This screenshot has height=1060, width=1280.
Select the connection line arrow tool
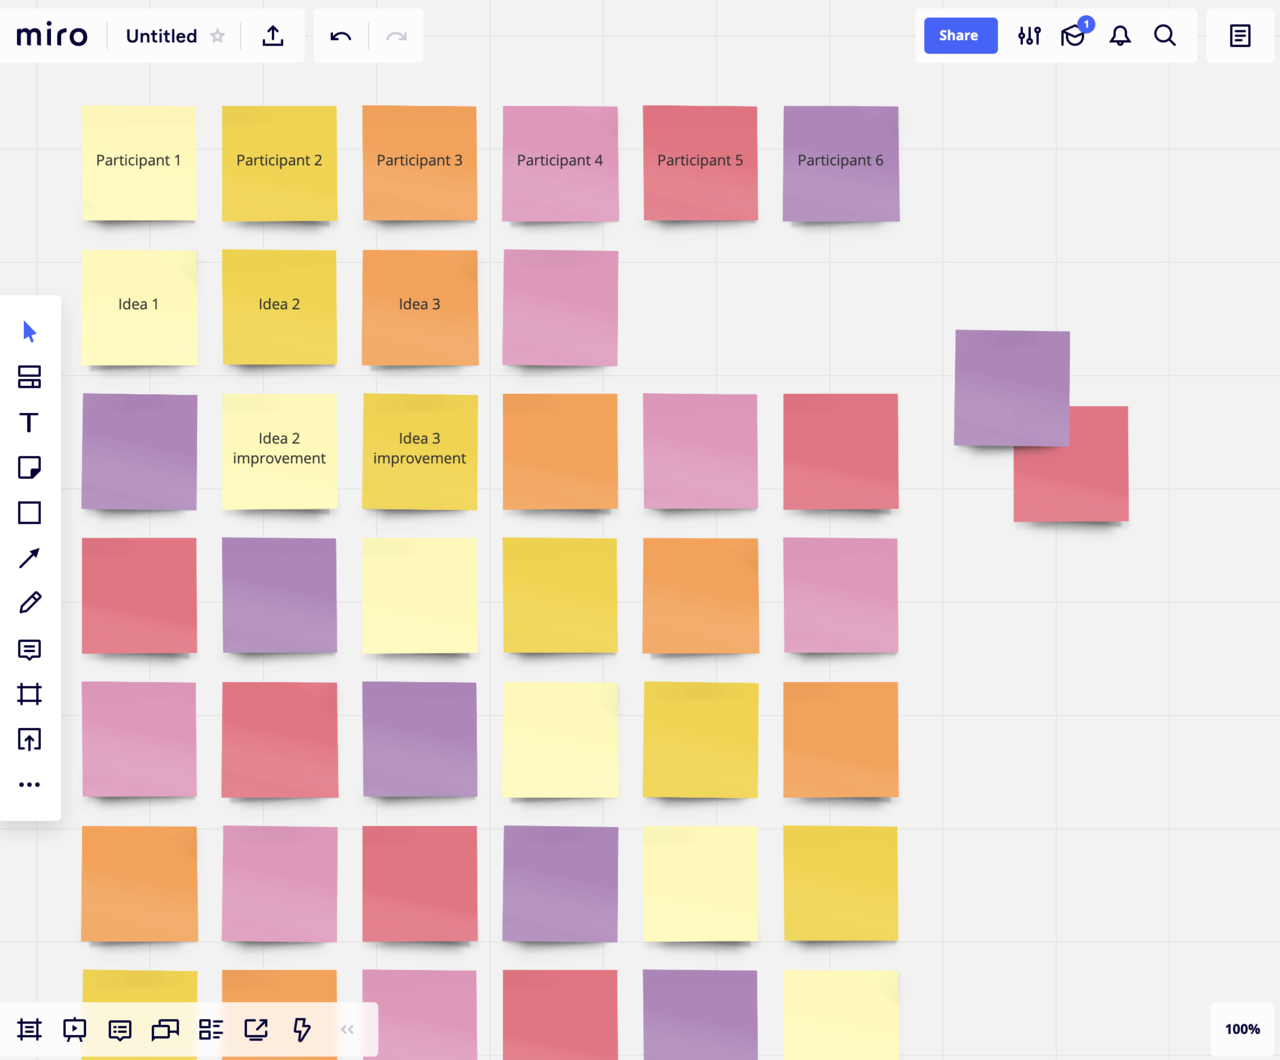point(30,558)
